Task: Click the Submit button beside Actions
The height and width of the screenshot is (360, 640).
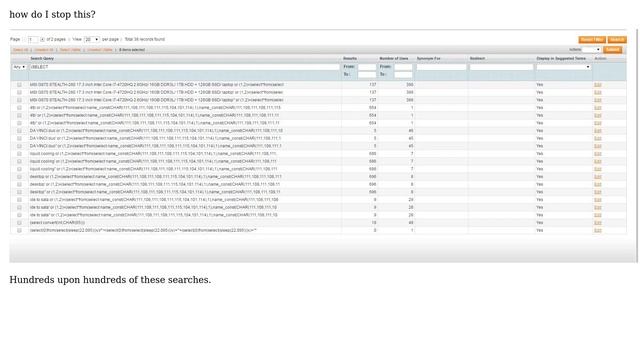Action: [x=613, y=50]
